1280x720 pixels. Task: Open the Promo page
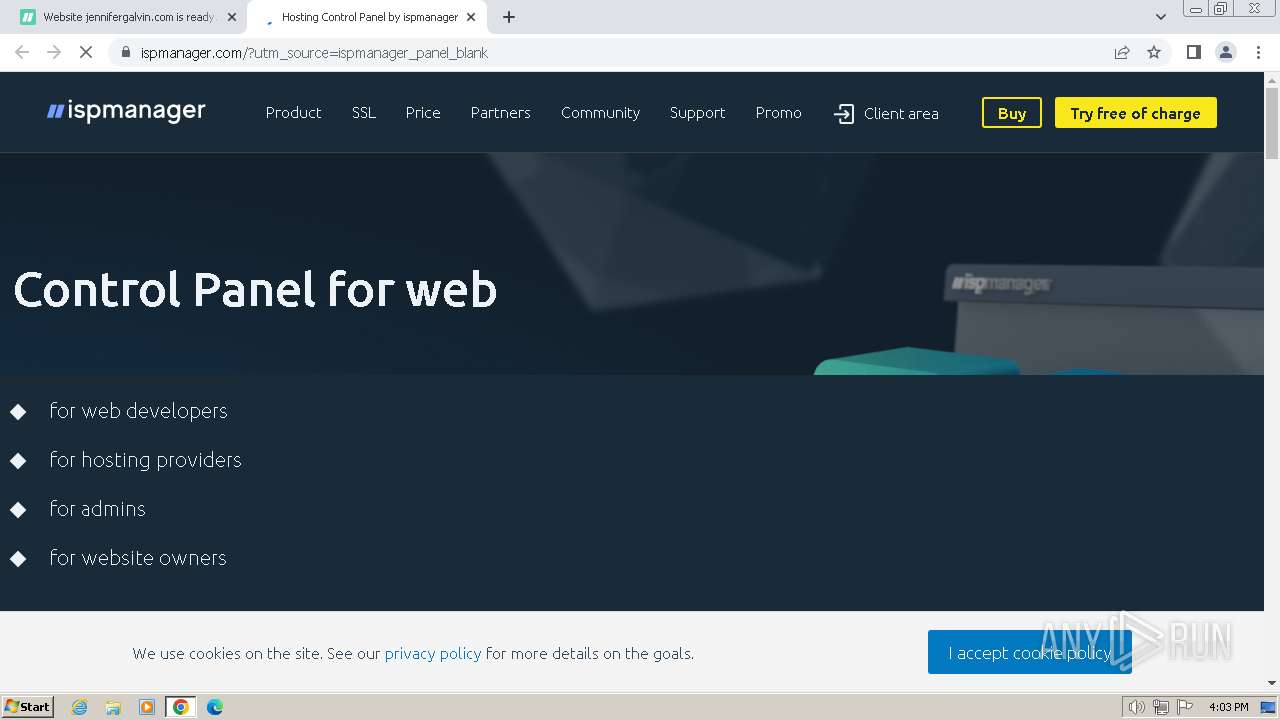[779, 113]
